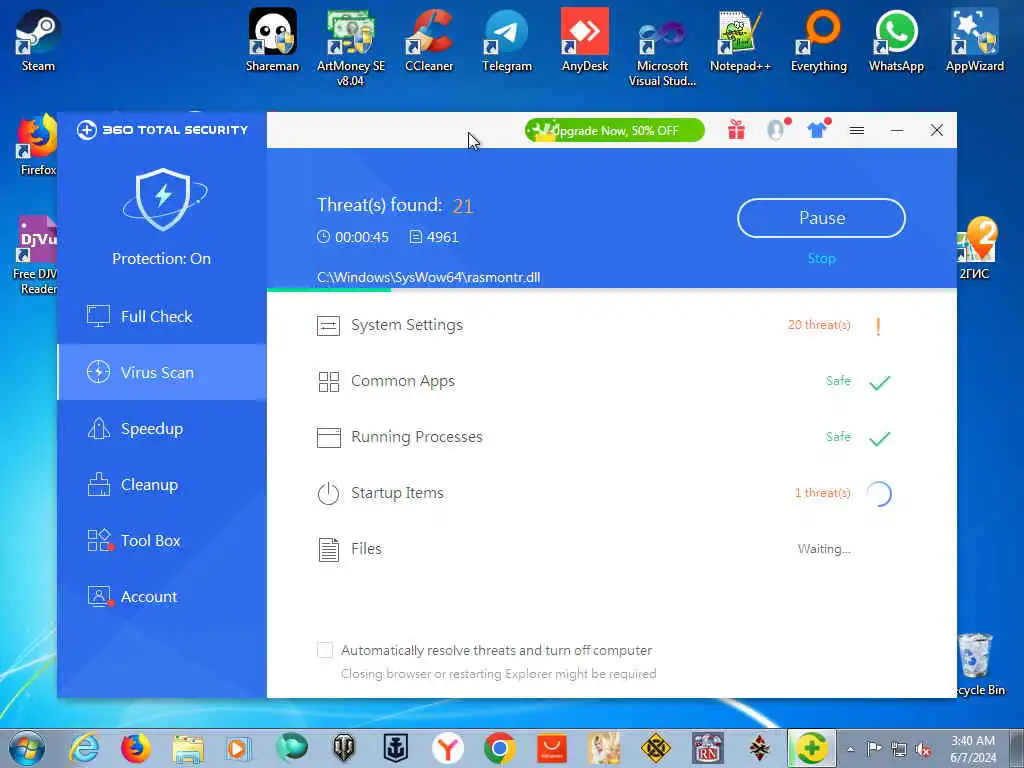The width and height of the screenshot is (1024, 768).
Task: Open Cleanup in sidebar
Action: coord(162,485)
